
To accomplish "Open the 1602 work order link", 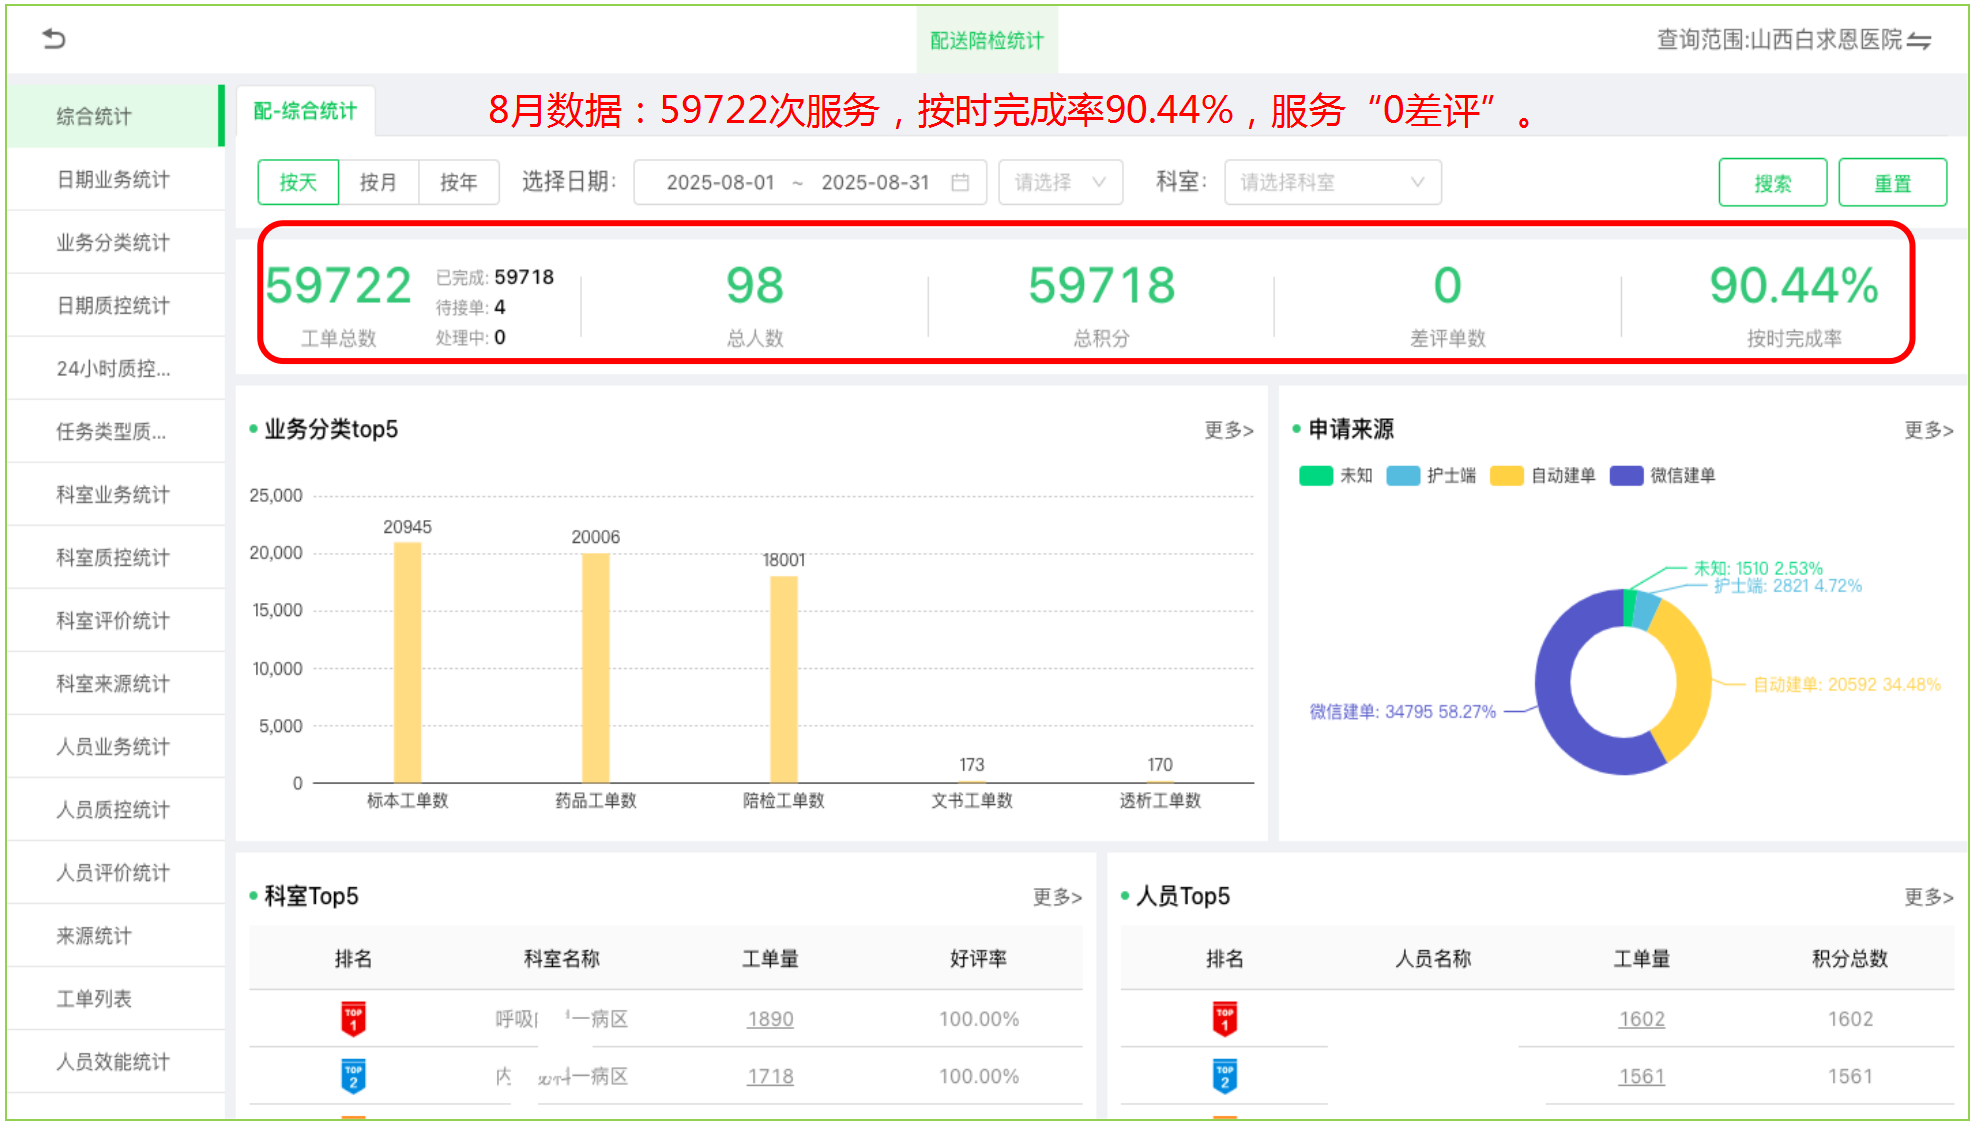I will tap(1642, 1019).
